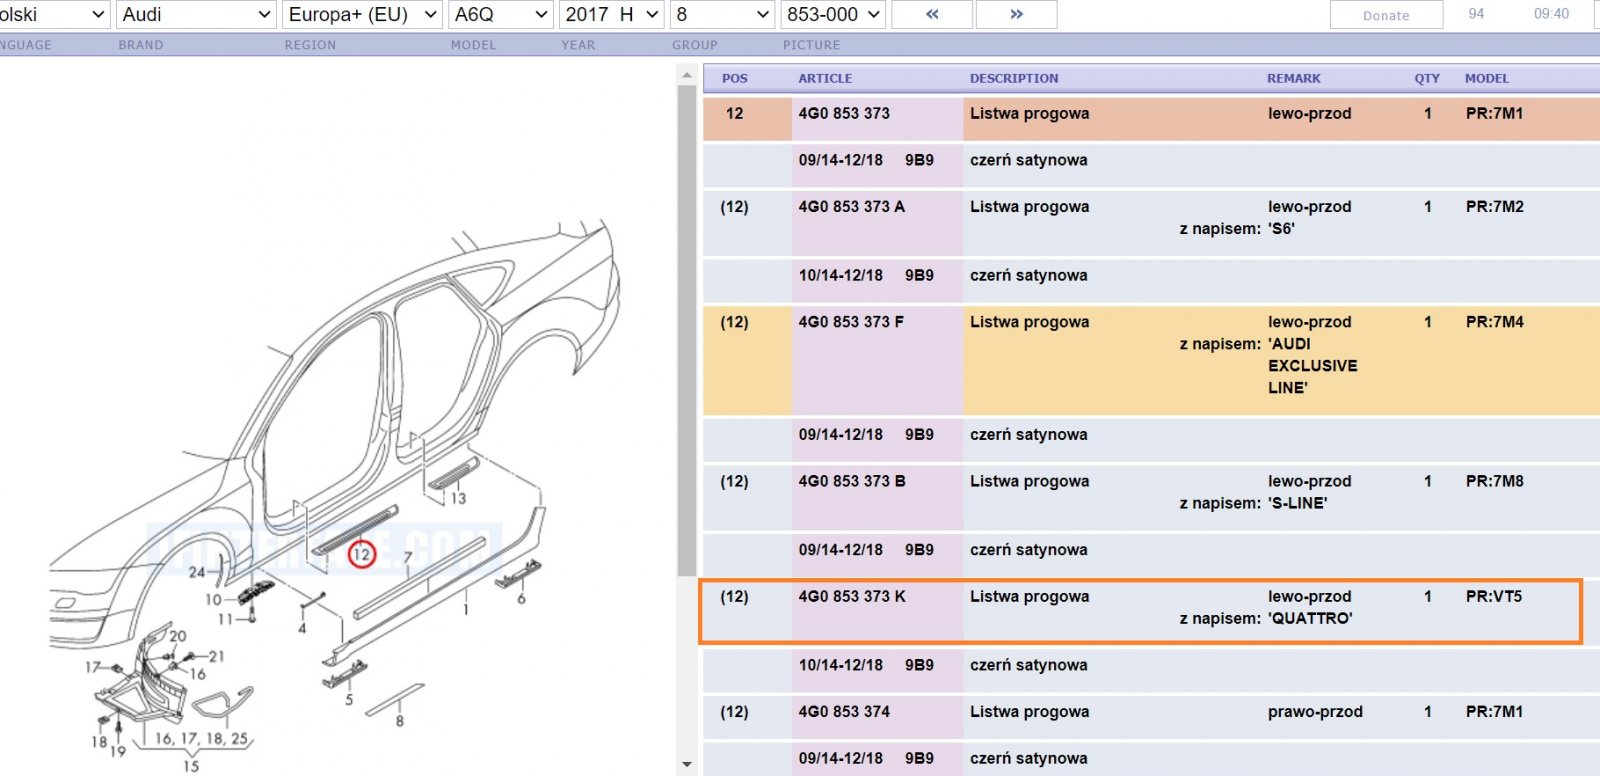Open the Model dropdown showing A6Q

tap(501, 14)
